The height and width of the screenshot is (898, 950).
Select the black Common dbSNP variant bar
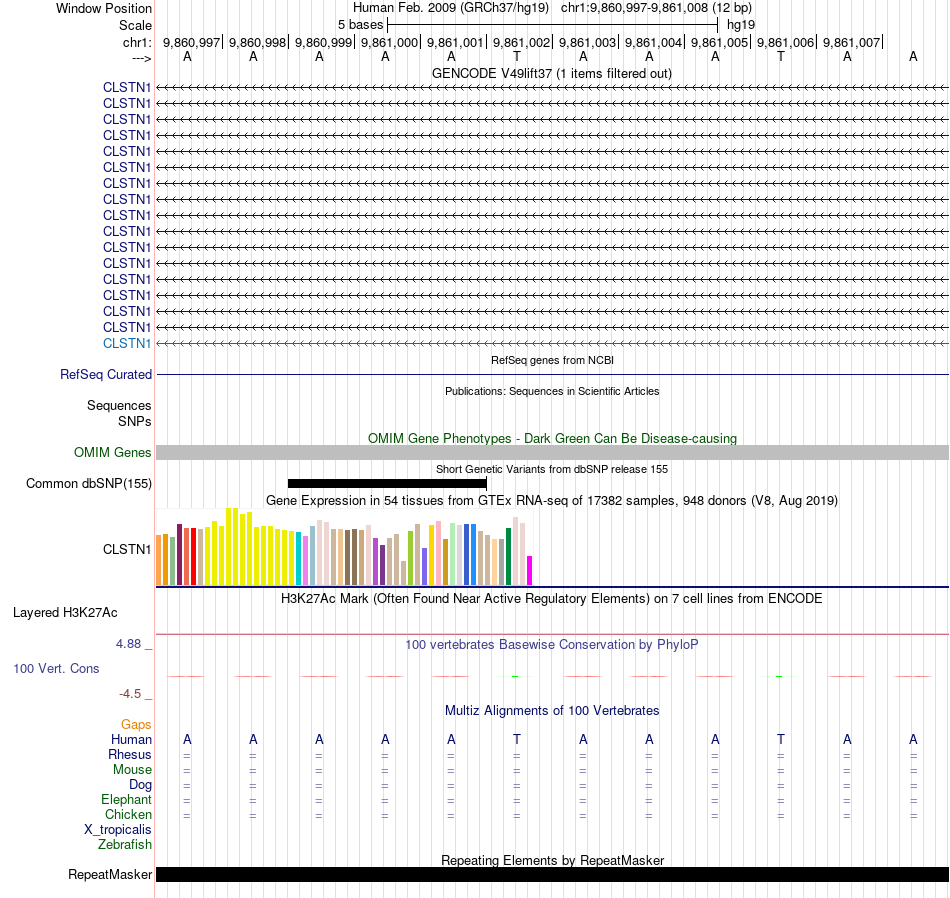387,484
